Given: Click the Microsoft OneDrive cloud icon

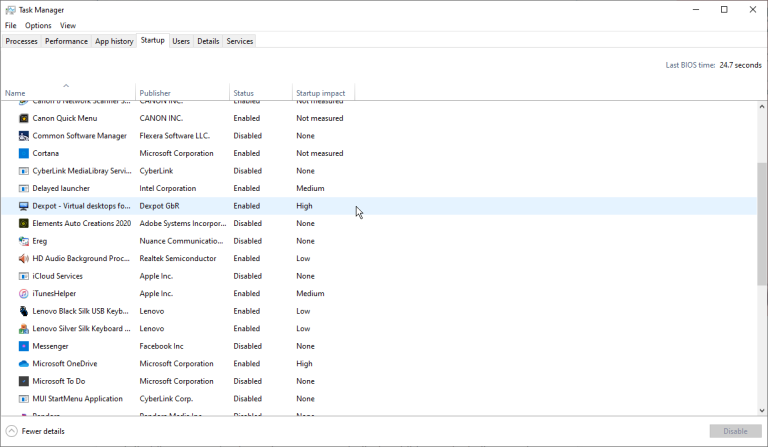Looking at the screenshot, I should [x=24, y=364].
